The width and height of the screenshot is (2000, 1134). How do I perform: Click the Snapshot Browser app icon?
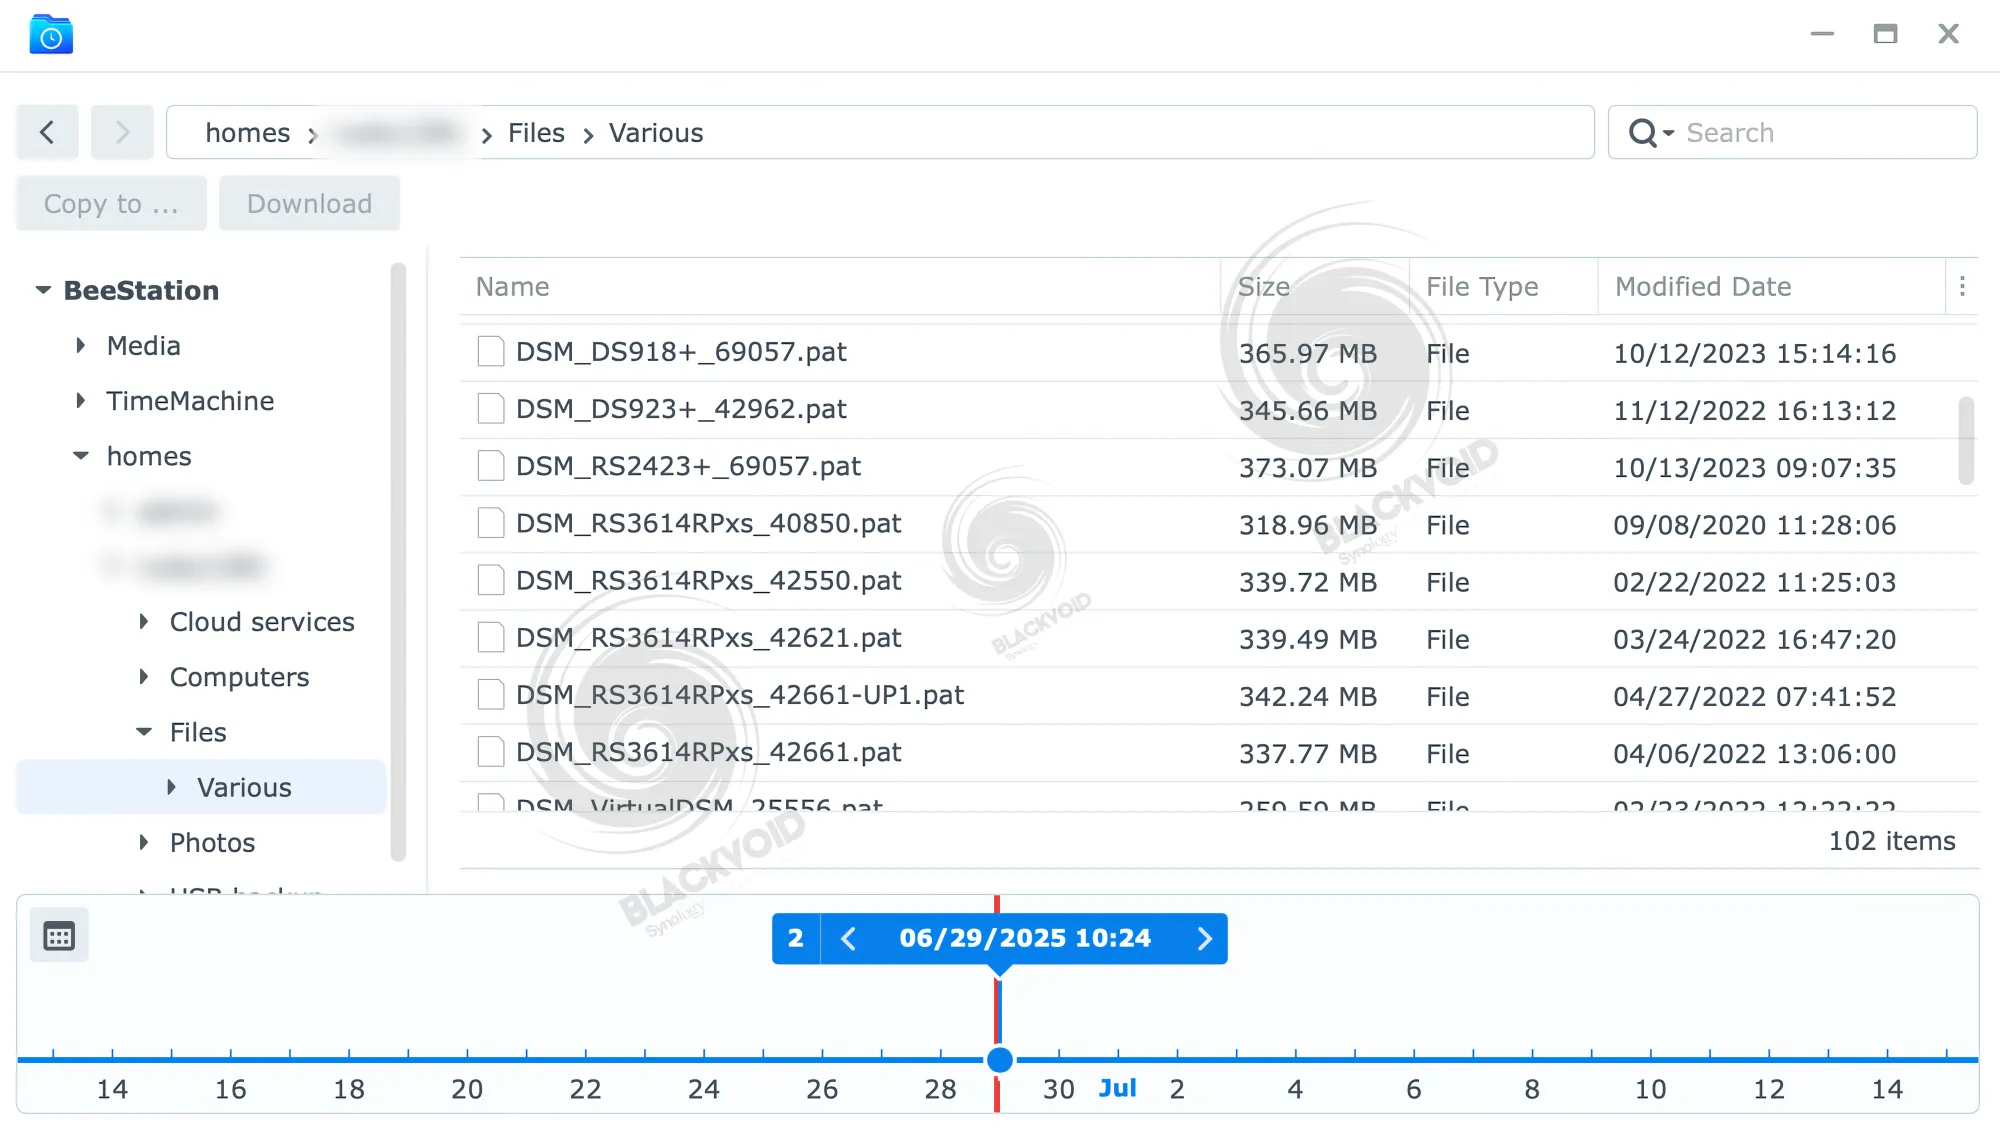coord(51,34)
